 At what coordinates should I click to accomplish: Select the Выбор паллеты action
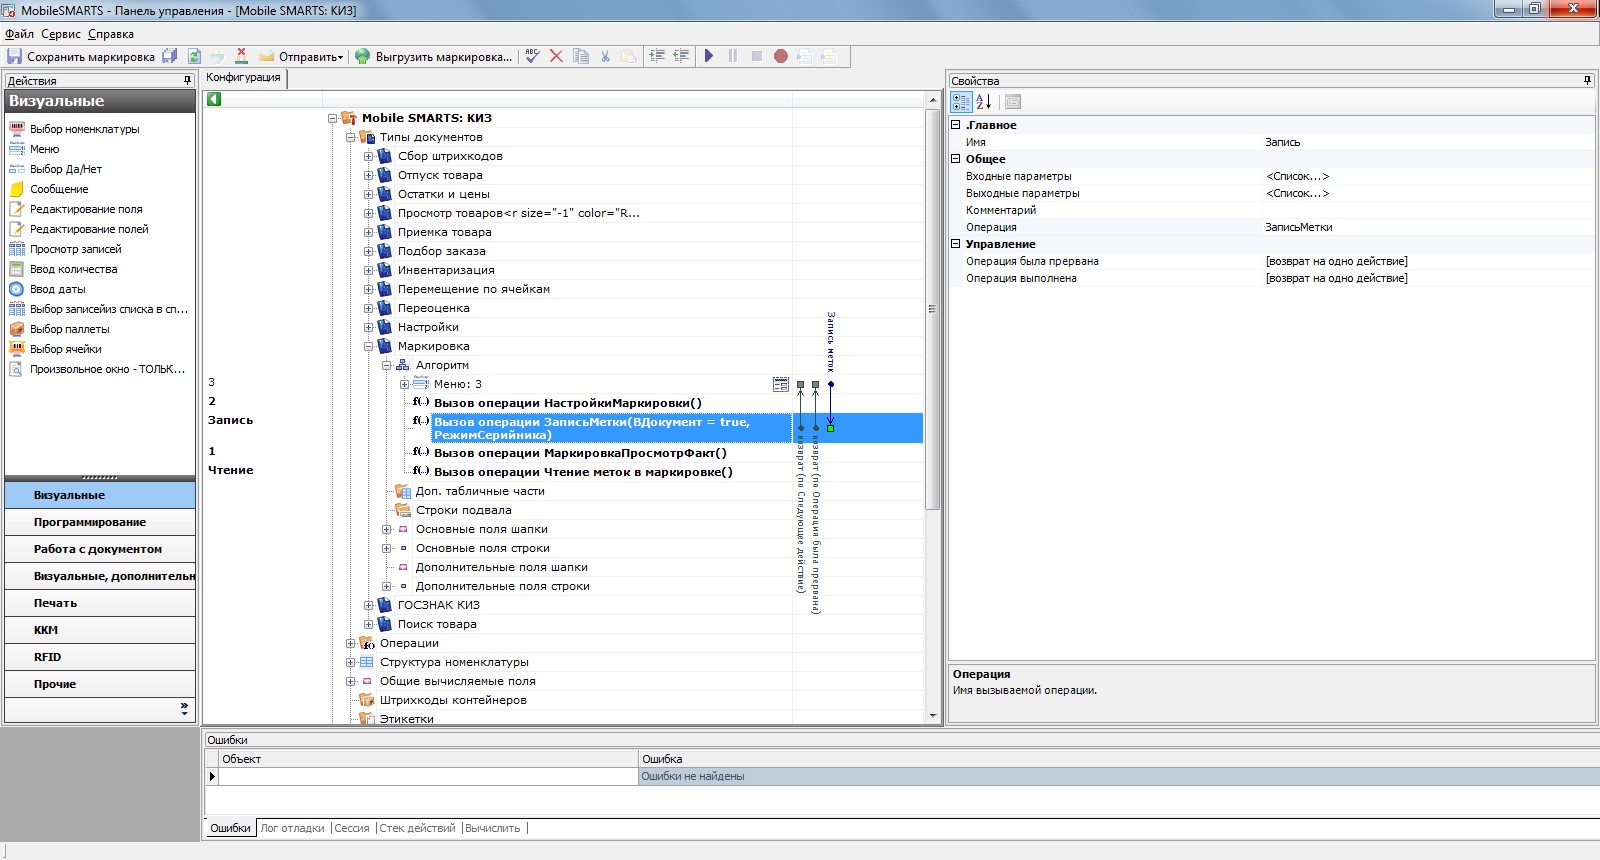tap(70, 329)
